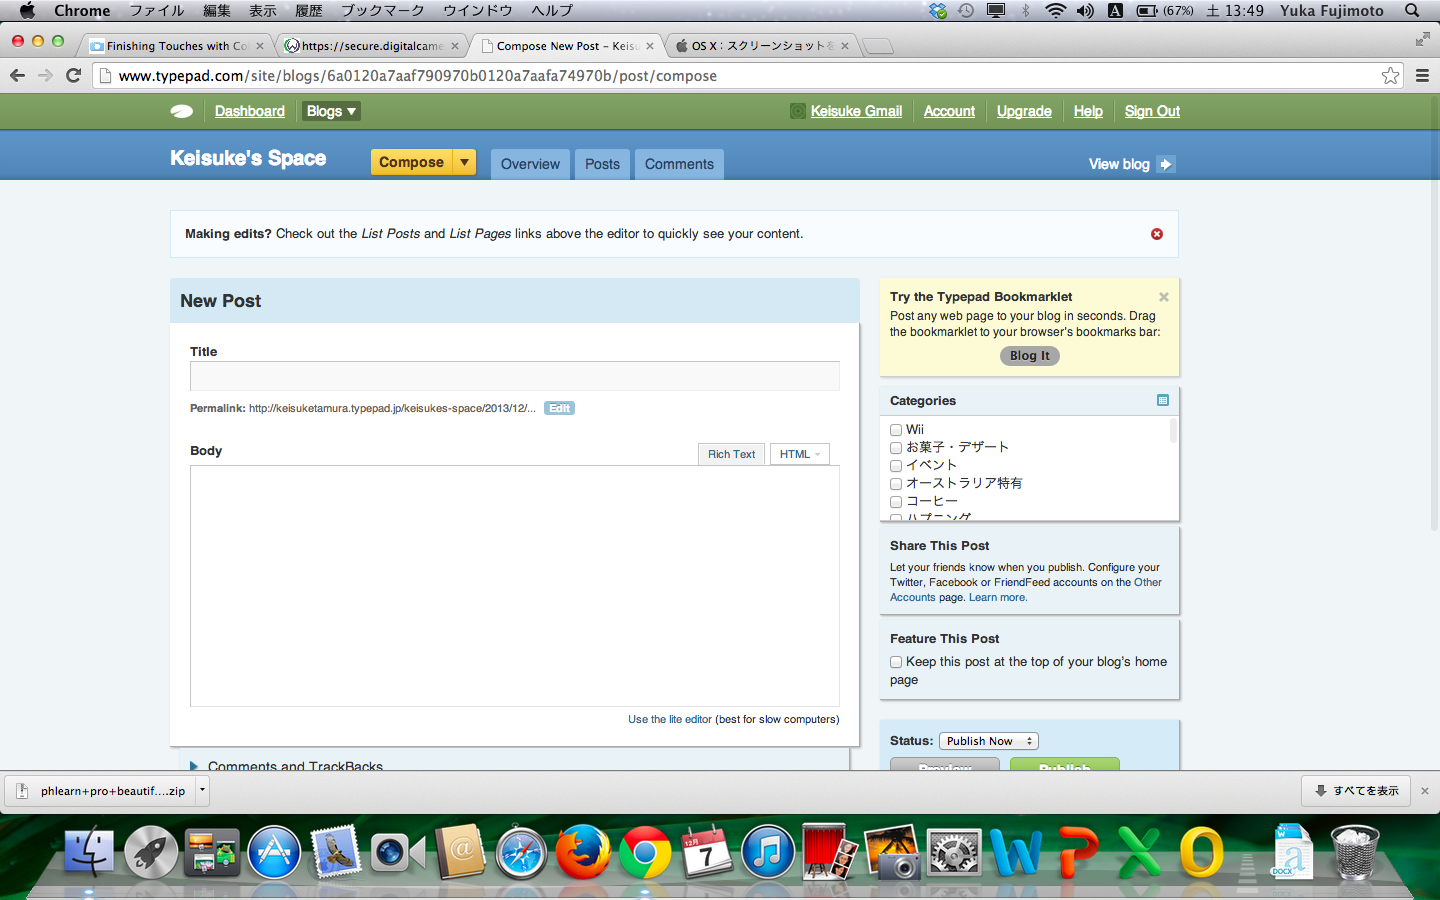Click the Sign Out link
1440x900 pixels.
1152,111
